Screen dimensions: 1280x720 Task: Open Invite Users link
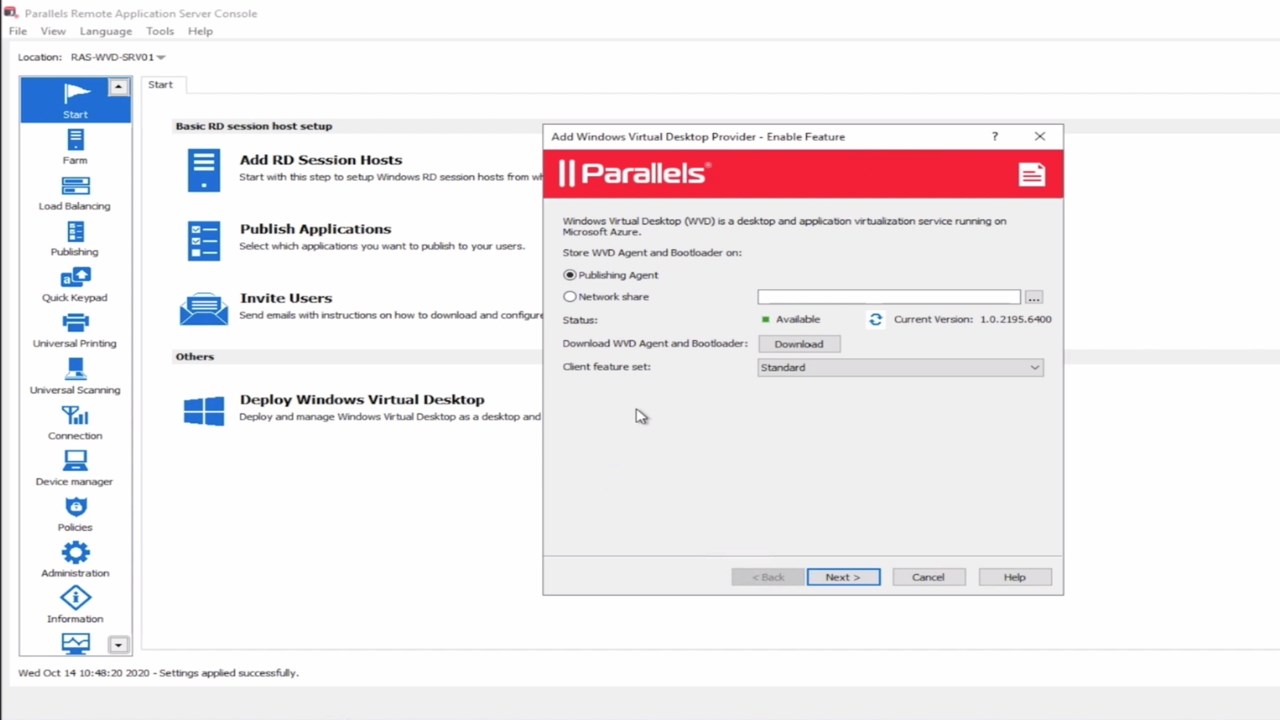(286, 298)
